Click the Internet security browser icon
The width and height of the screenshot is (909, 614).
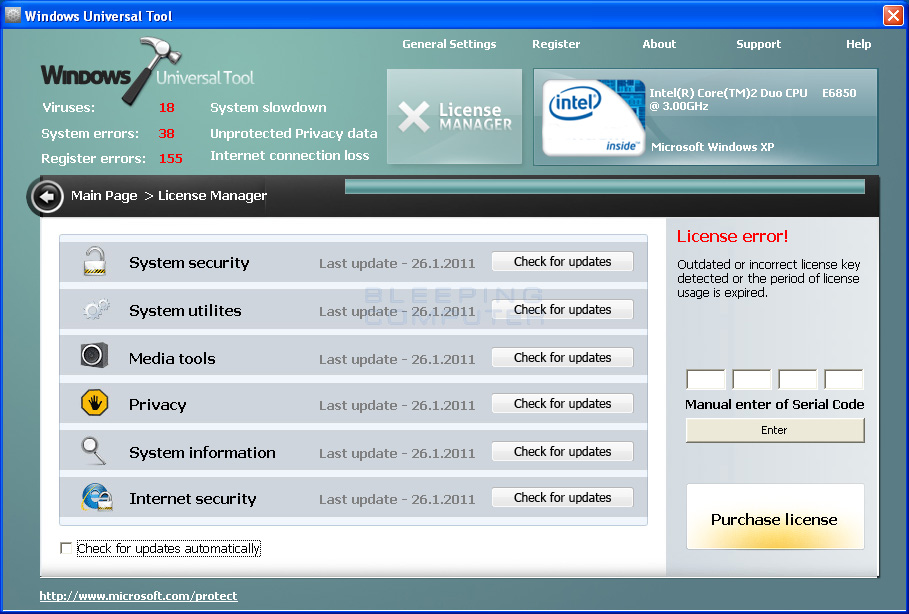click(94, 498)
